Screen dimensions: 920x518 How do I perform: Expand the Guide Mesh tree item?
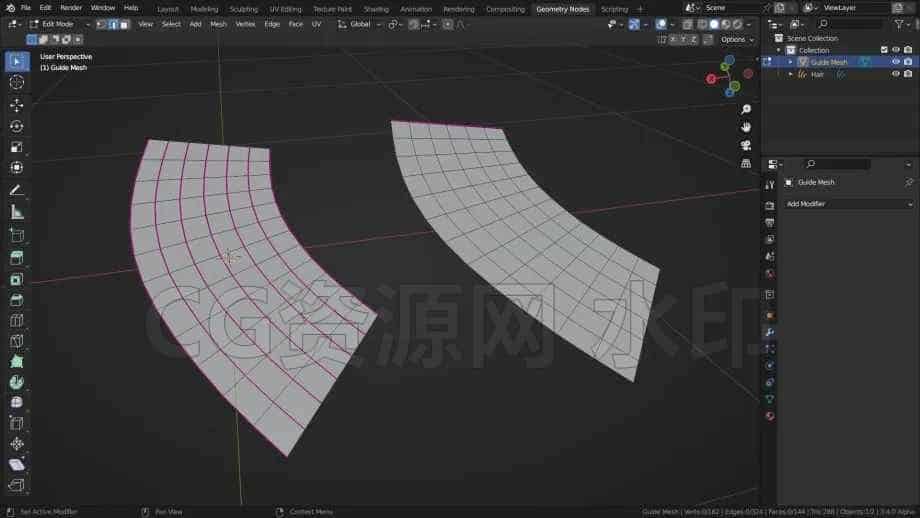[x=790, y=62]
